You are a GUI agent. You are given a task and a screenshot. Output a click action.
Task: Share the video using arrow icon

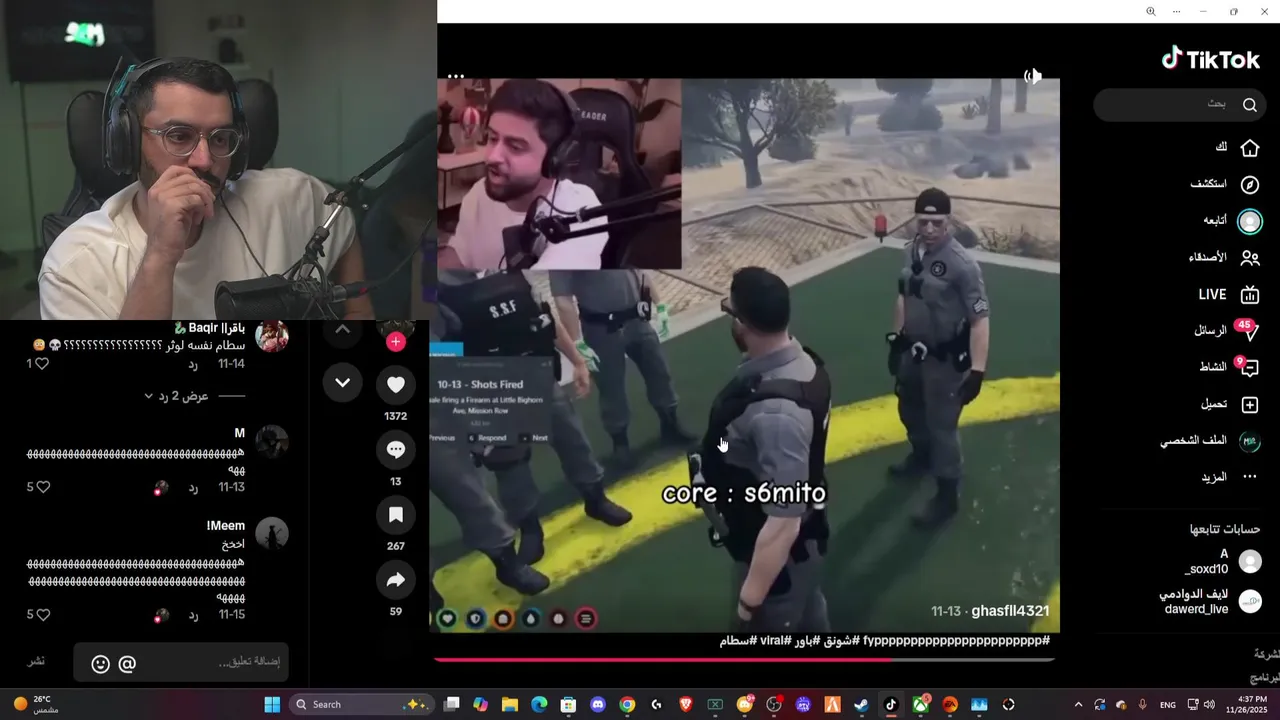click(x=396, y=580)
